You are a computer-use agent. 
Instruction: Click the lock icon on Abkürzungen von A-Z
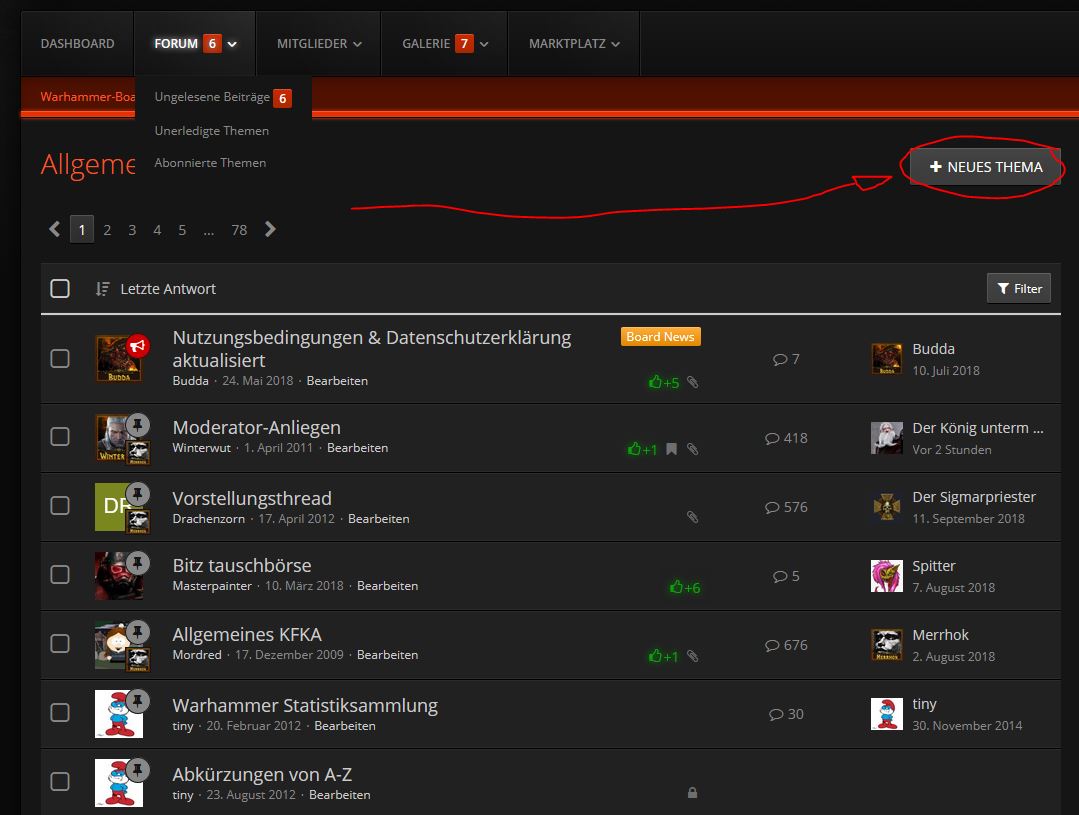pyautogui.click(x=692, y=793)
